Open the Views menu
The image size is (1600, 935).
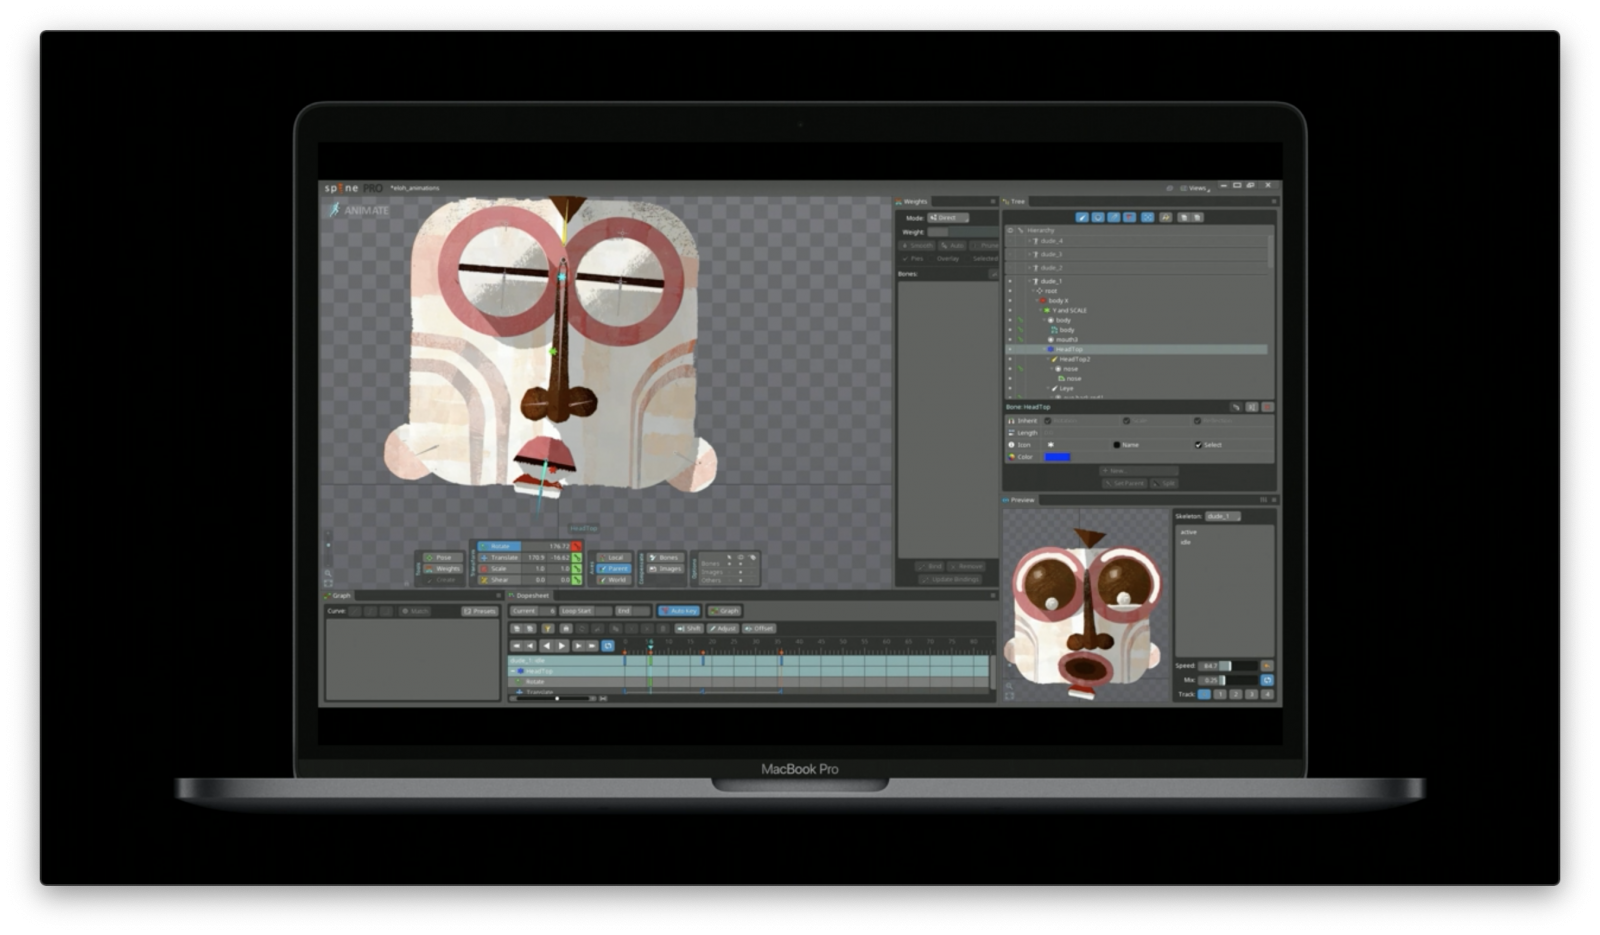[x=1195, y=188]
